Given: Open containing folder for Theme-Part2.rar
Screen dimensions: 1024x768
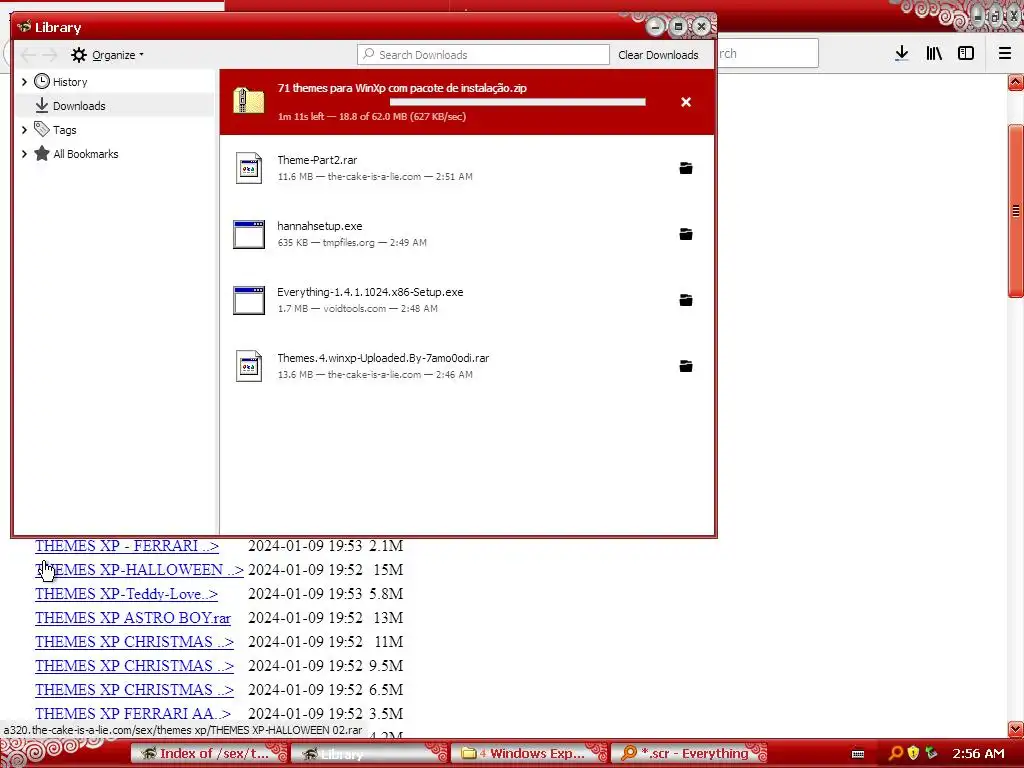Looking at the screenshot, I should [686, 168].
